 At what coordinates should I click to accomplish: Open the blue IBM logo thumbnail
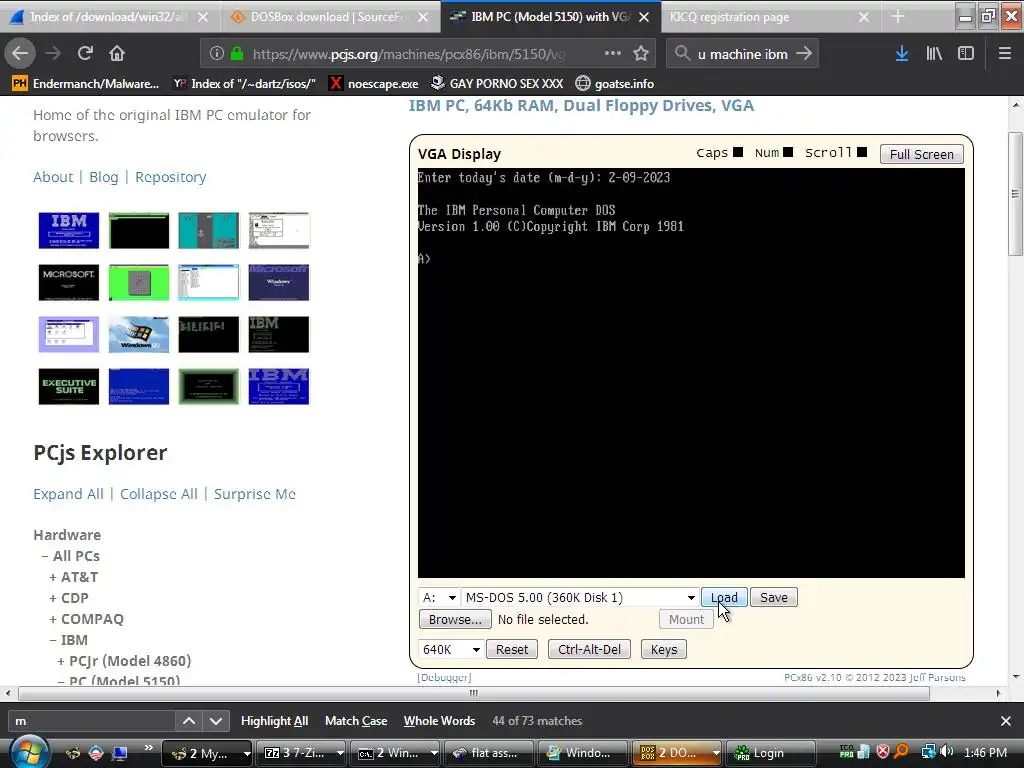point(69,231)
